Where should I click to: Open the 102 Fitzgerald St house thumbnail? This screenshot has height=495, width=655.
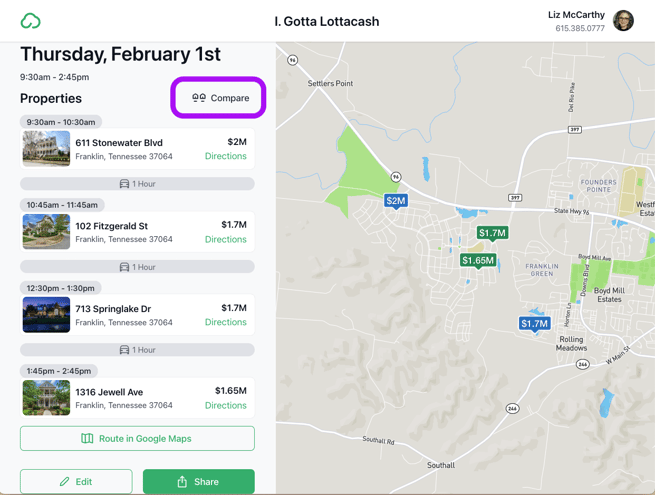click(x=47, y=232)
